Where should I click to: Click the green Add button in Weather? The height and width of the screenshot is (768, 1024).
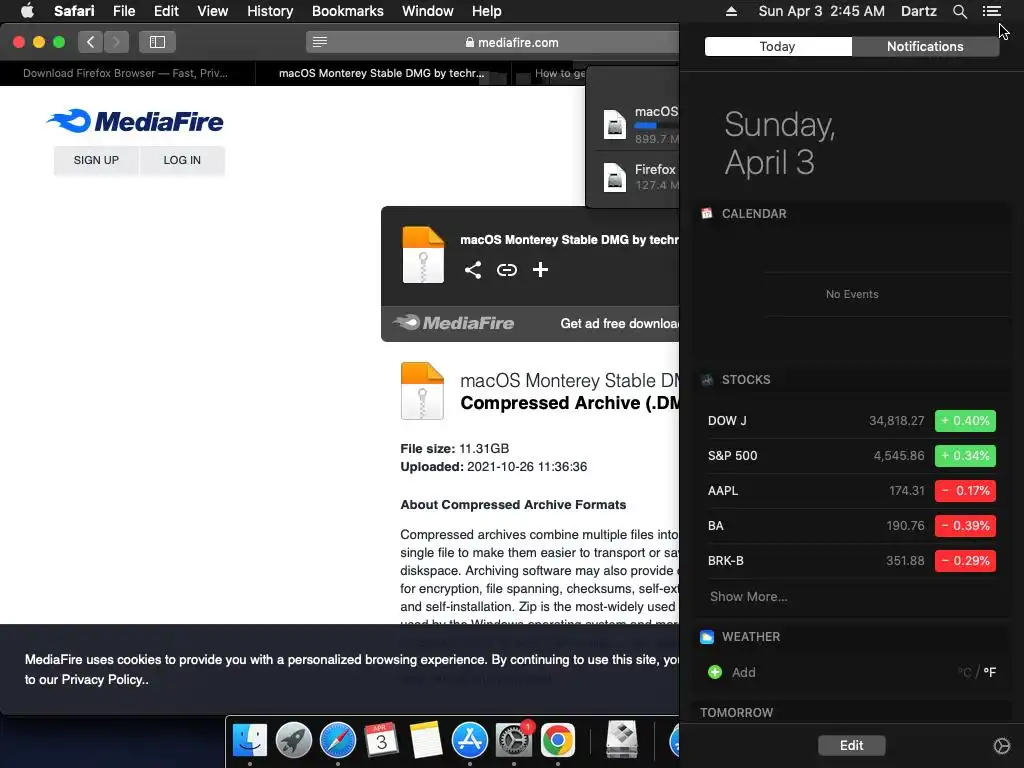(715, 672)
